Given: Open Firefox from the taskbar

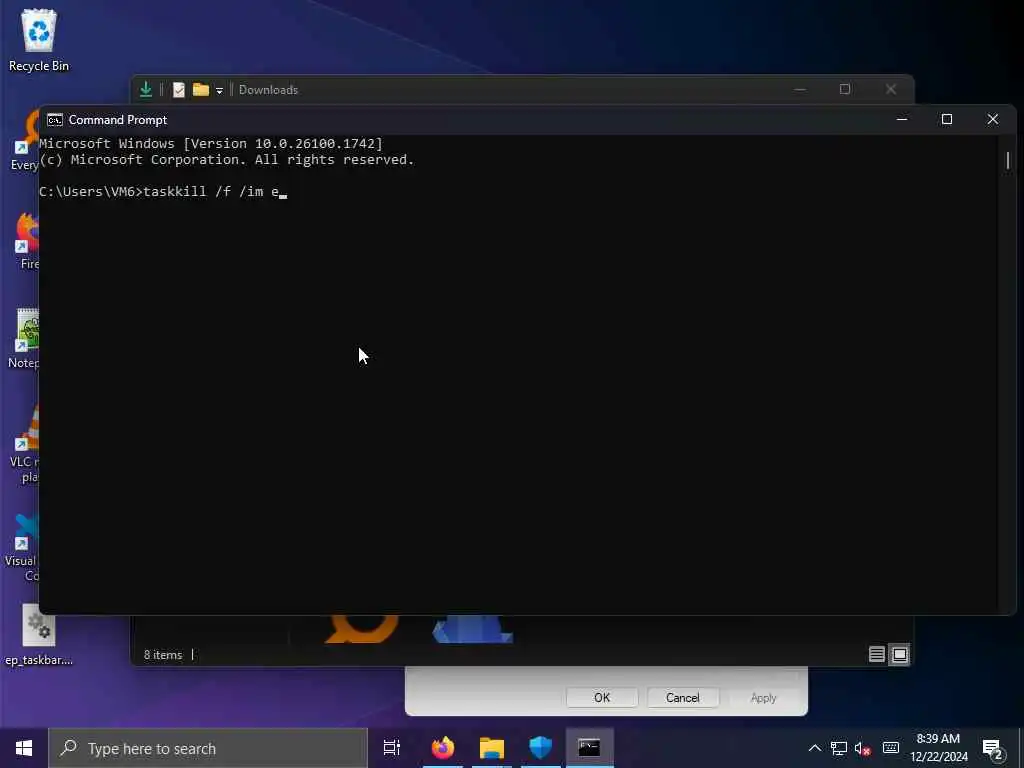Looking at the screenshot, I should (x=443, y=748).
